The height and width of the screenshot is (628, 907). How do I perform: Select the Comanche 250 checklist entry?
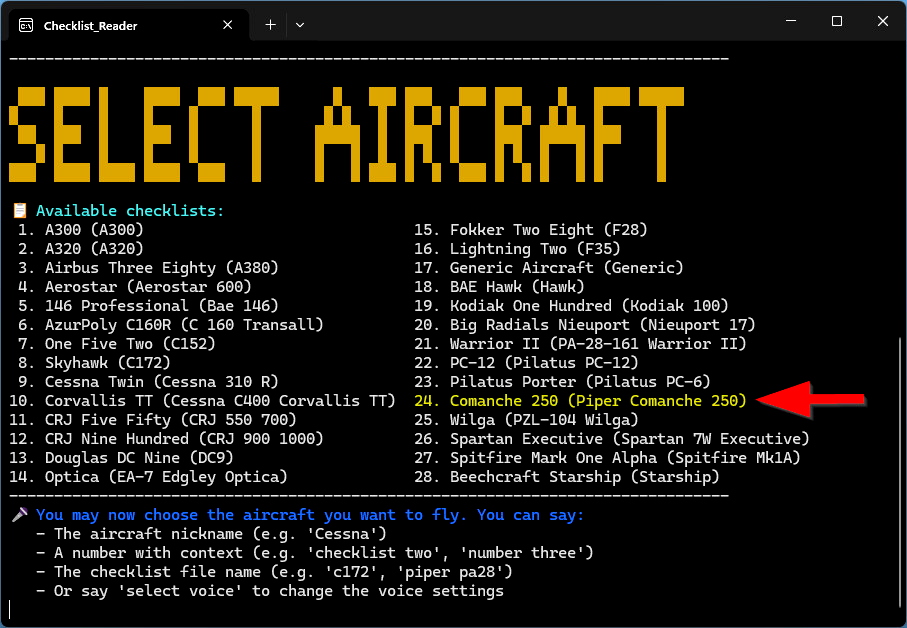tap(575, 400)
